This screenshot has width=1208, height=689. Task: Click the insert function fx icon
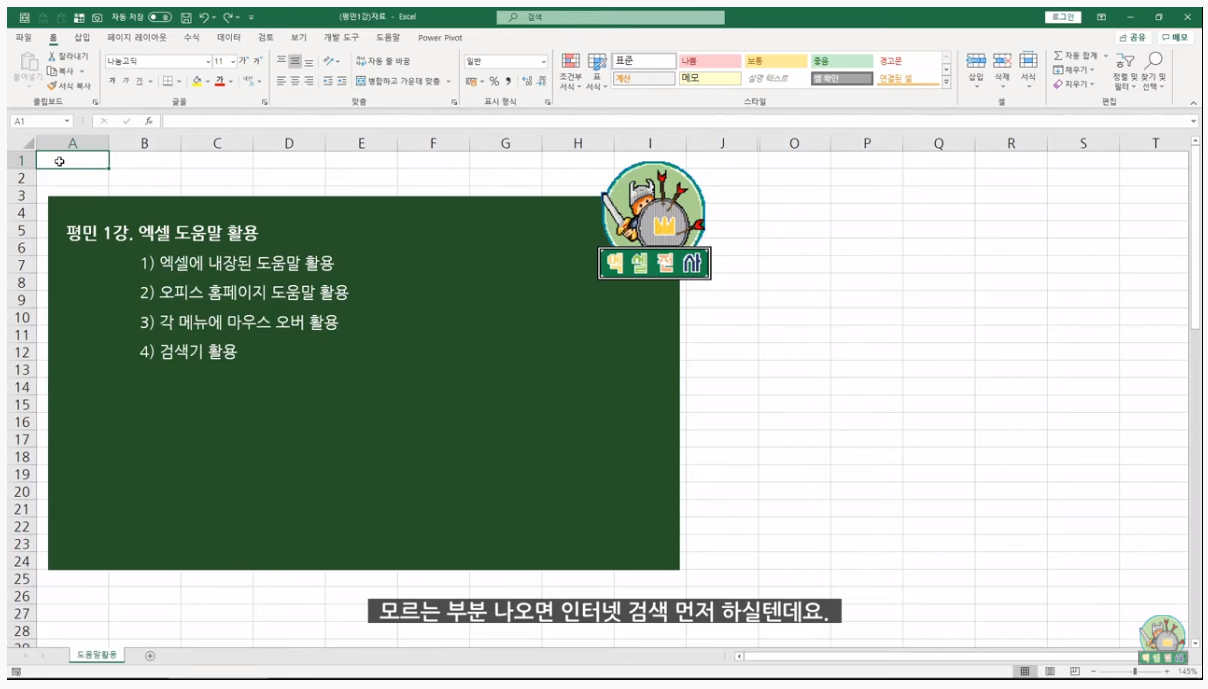pos(149,121)
